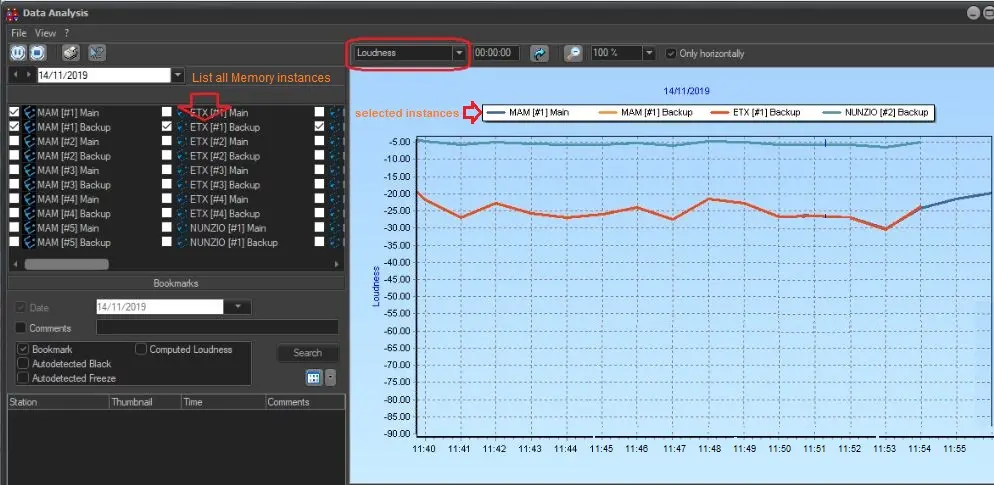The image size is (994, 485).
Task: Click the printer icon in the toolbar
Action: tap(70, 53)
